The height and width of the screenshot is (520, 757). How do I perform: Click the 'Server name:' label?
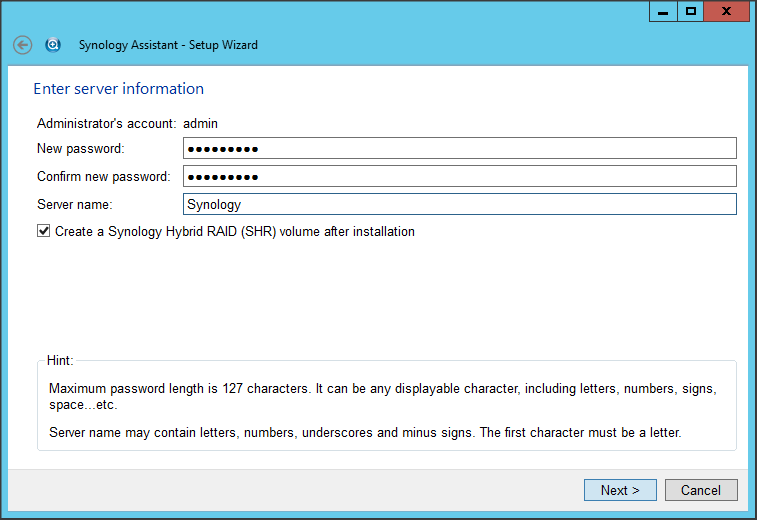click(75, 204)
